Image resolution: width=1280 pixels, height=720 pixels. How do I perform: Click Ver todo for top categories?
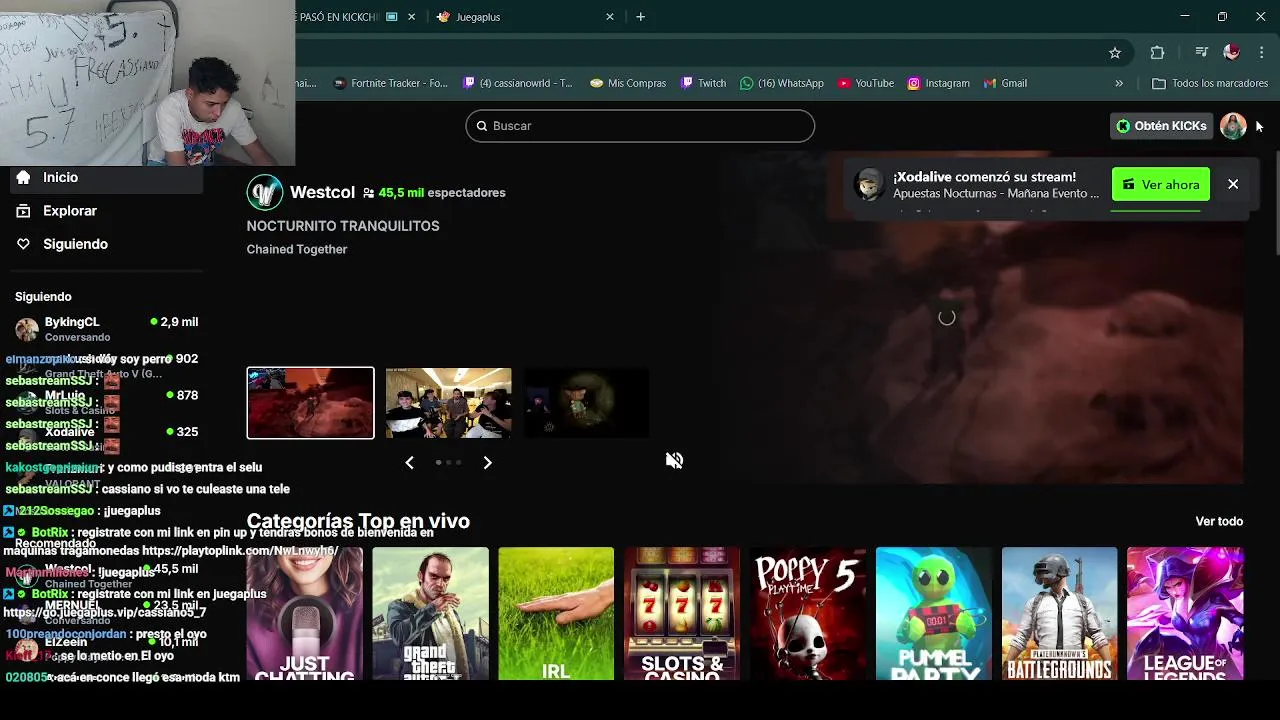click(1219, 522)
